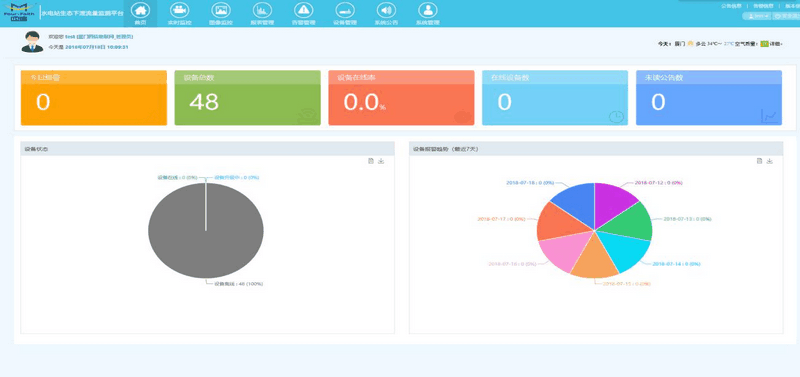Open the system announcement speaker icon
This screenshot has height=377, width=800.
coord(386,10)
